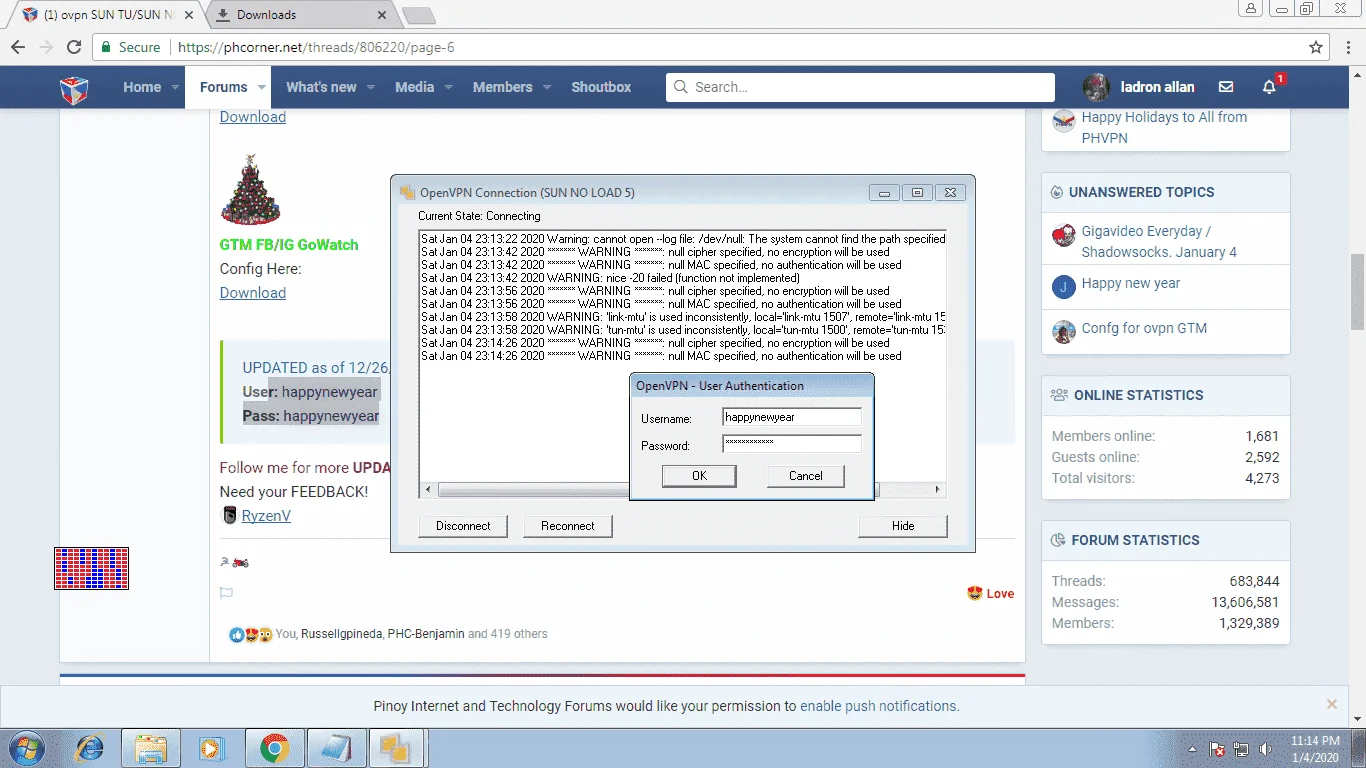The image size is (1366, 768).
Task: Open reactions list '419 others'
Action: pyautogui.click(x=517, y=634)
